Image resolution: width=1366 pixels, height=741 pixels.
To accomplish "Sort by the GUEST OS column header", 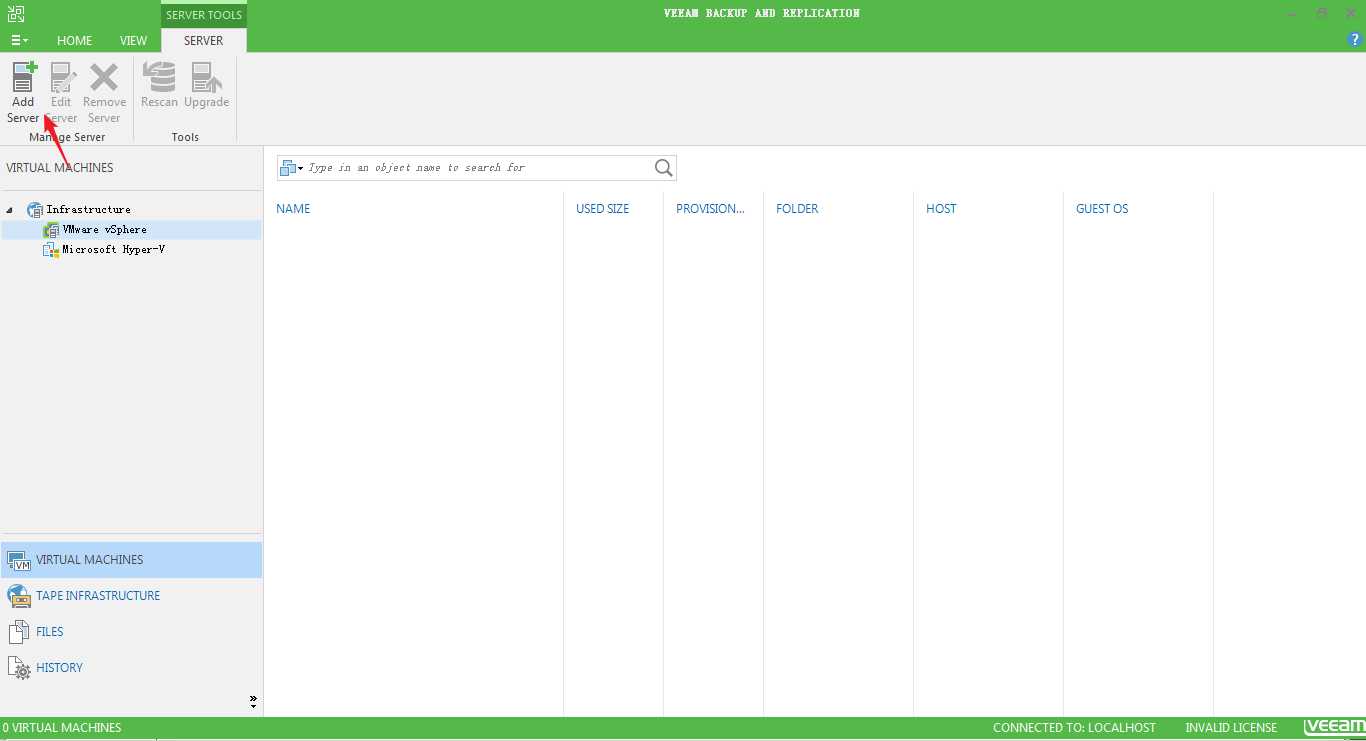I will (1102, 209).
